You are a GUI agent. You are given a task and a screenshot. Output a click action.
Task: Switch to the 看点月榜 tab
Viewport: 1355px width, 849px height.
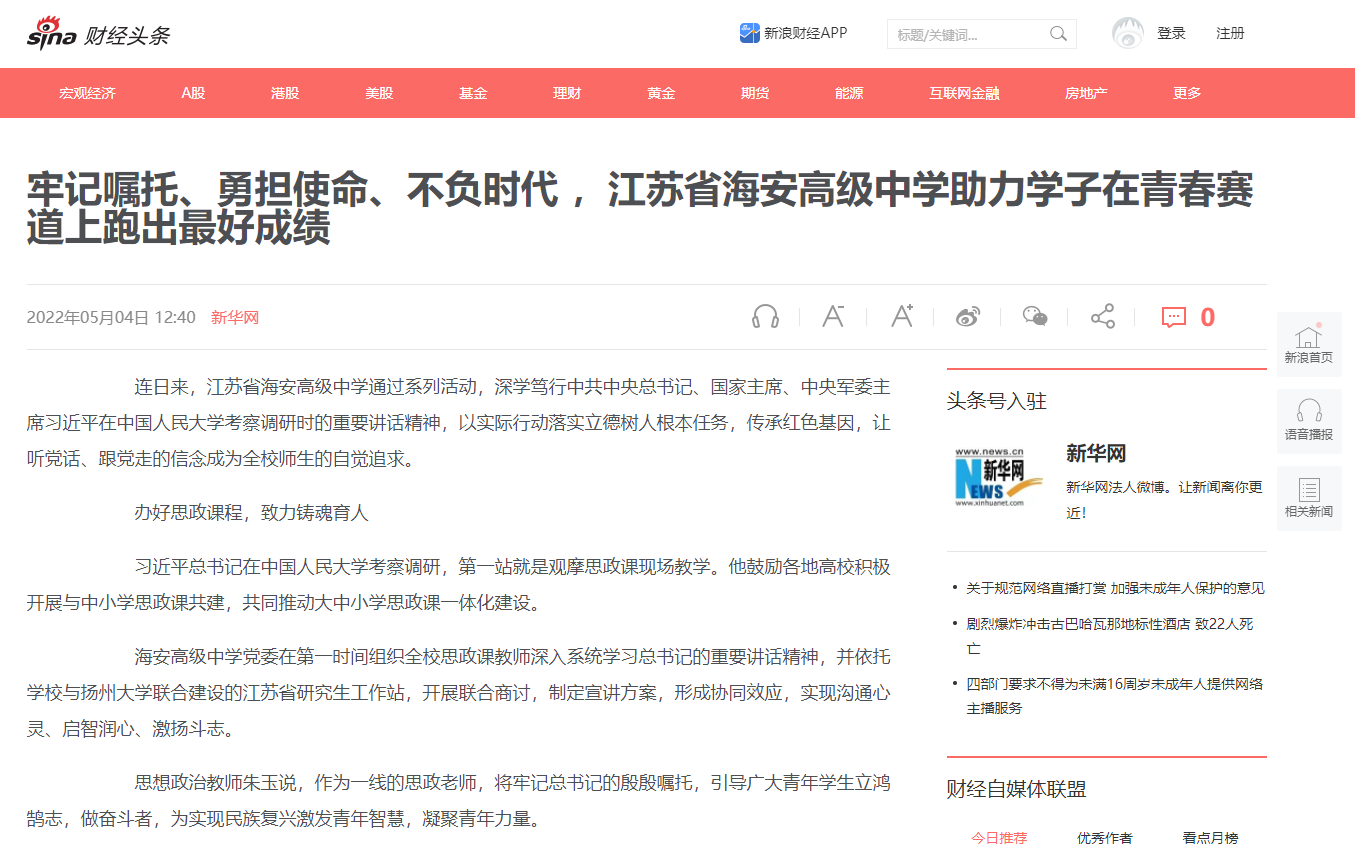click(x=1210, y=838)
